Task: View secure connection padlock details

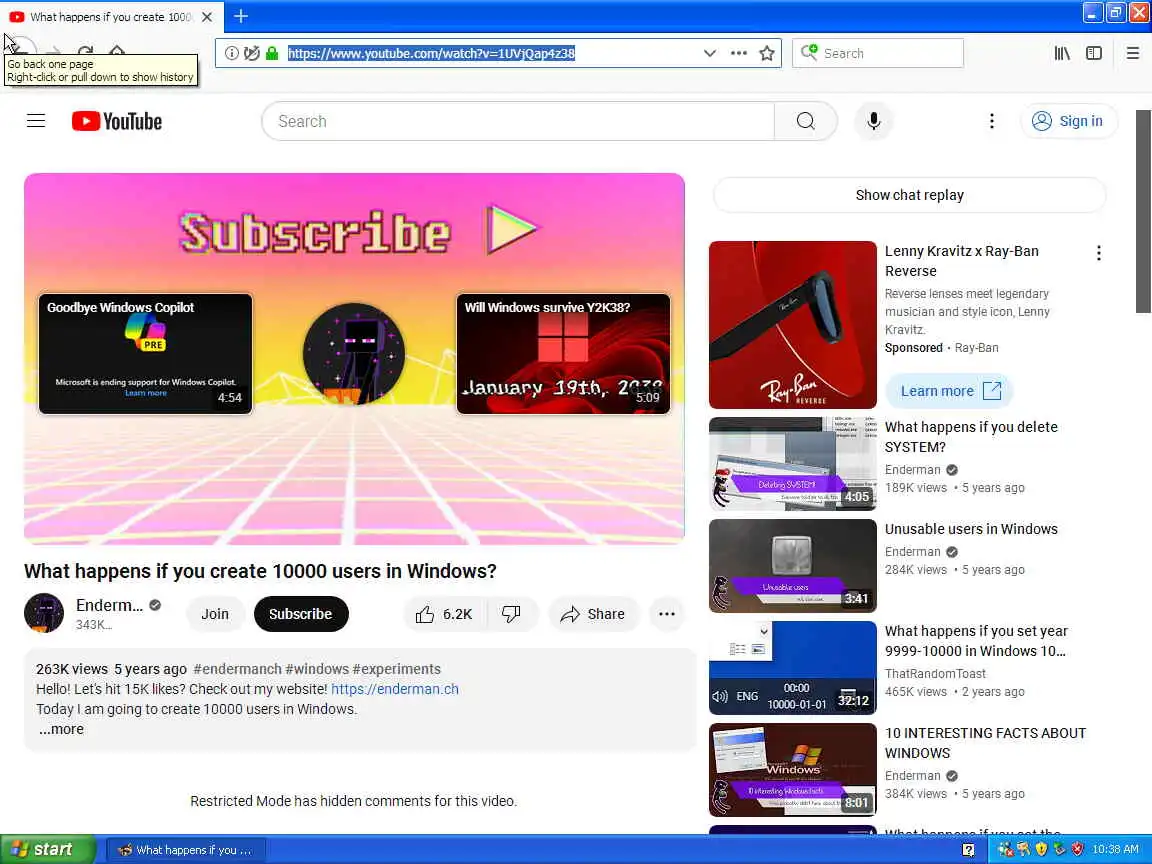Action: 272,53
